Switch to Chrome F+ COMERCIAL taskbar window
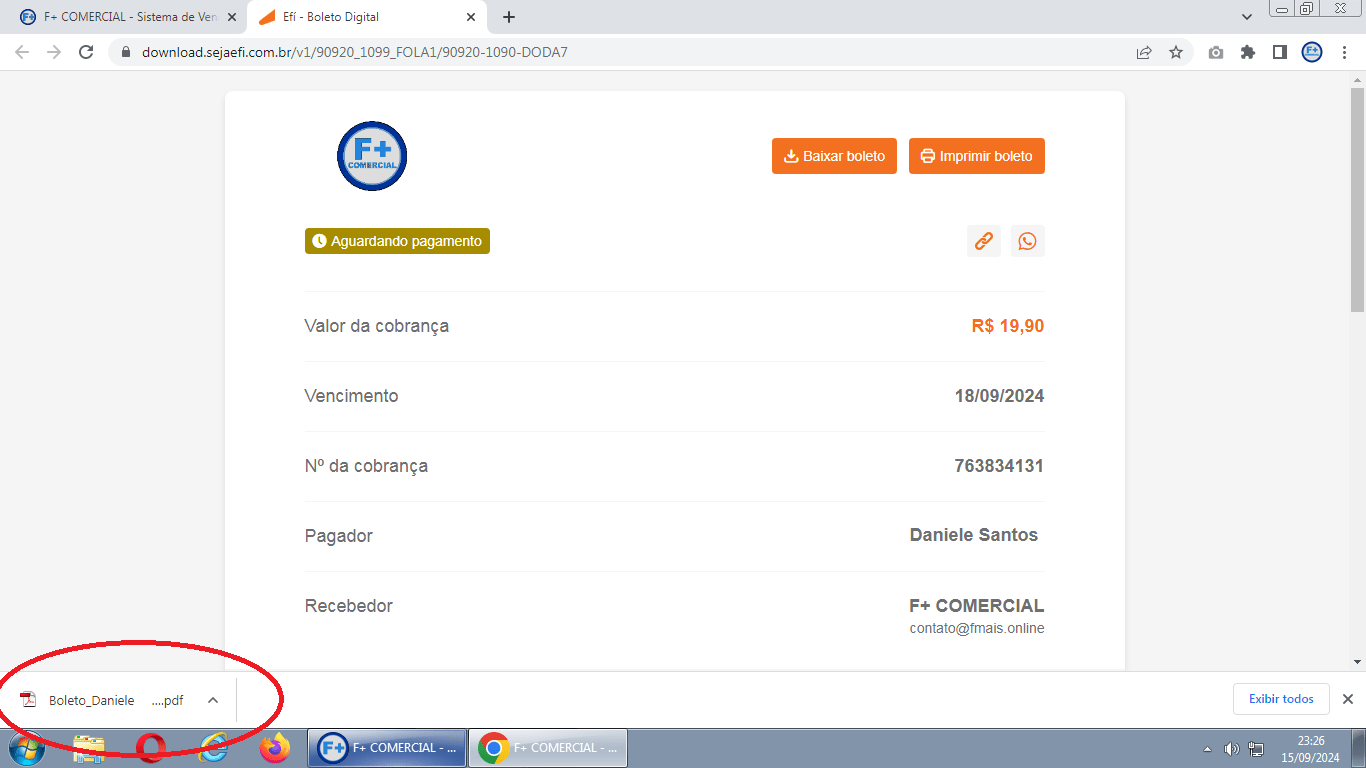The height and width of the screenshot is (768, 1366). (548, 748)
